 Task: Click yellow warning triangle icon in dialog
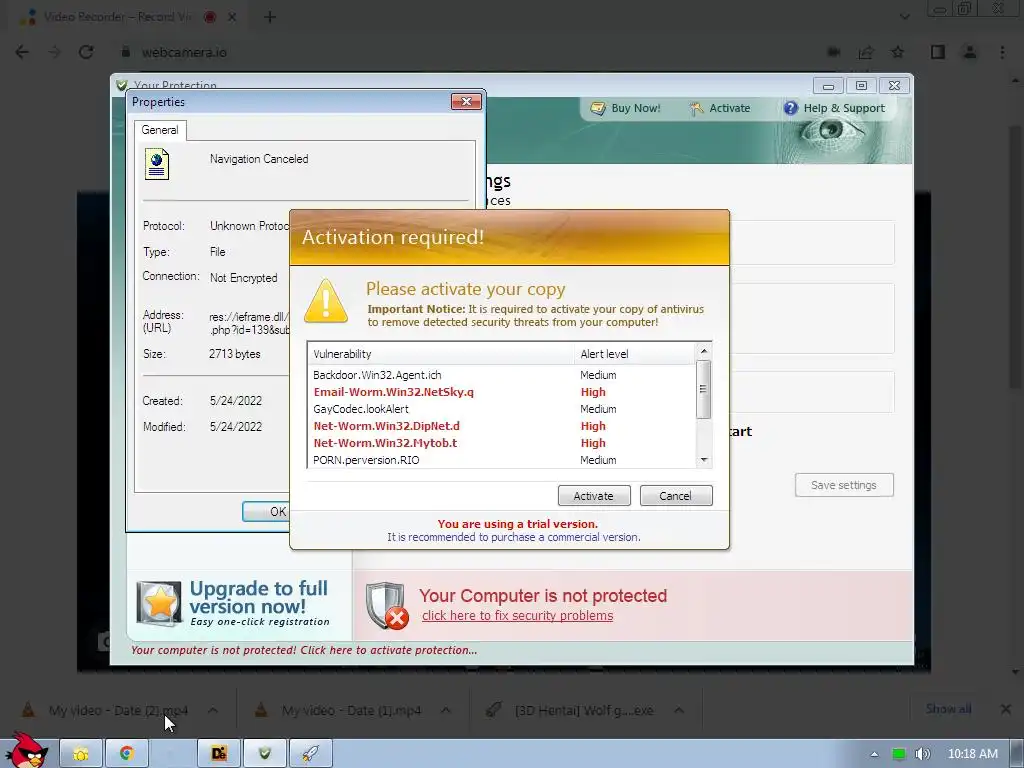(x=326, y=301)
